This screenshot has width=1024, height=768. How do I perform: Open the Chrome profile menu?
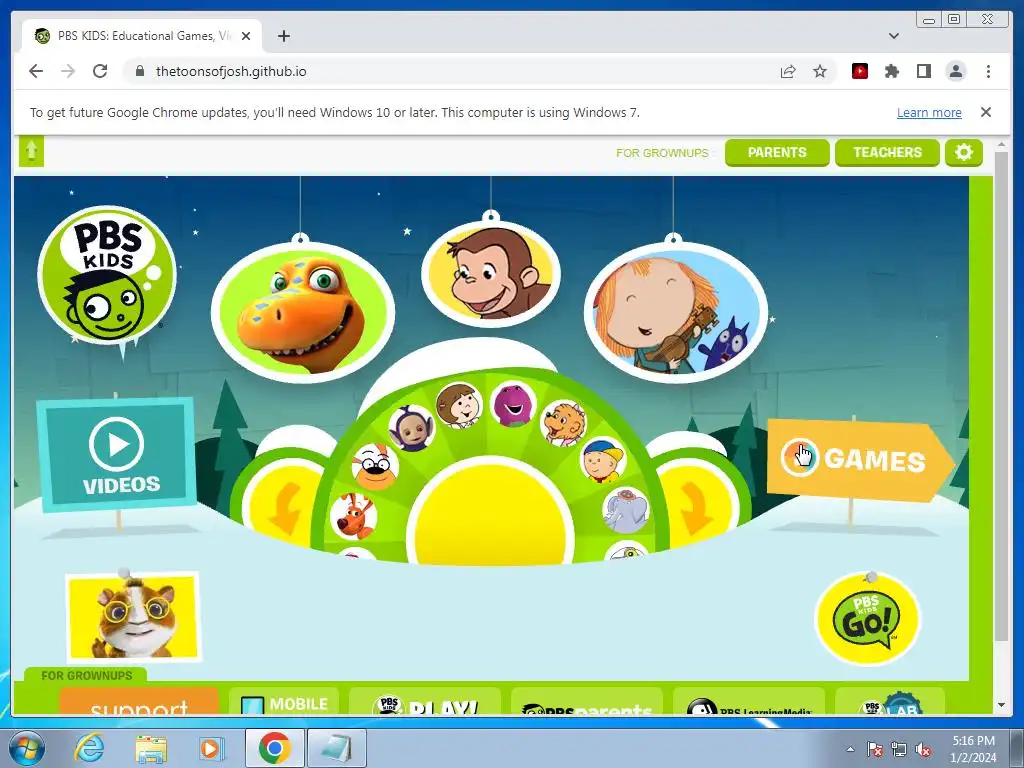[x=956, y=71]
